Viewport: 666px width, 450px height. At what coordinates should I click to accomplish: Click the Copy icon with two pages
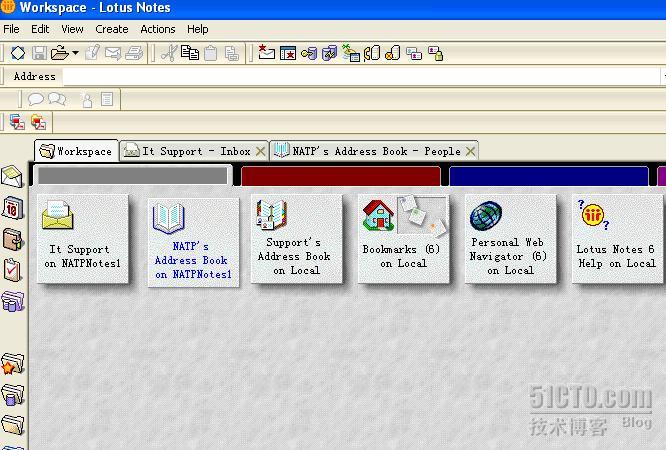(190, 53)
